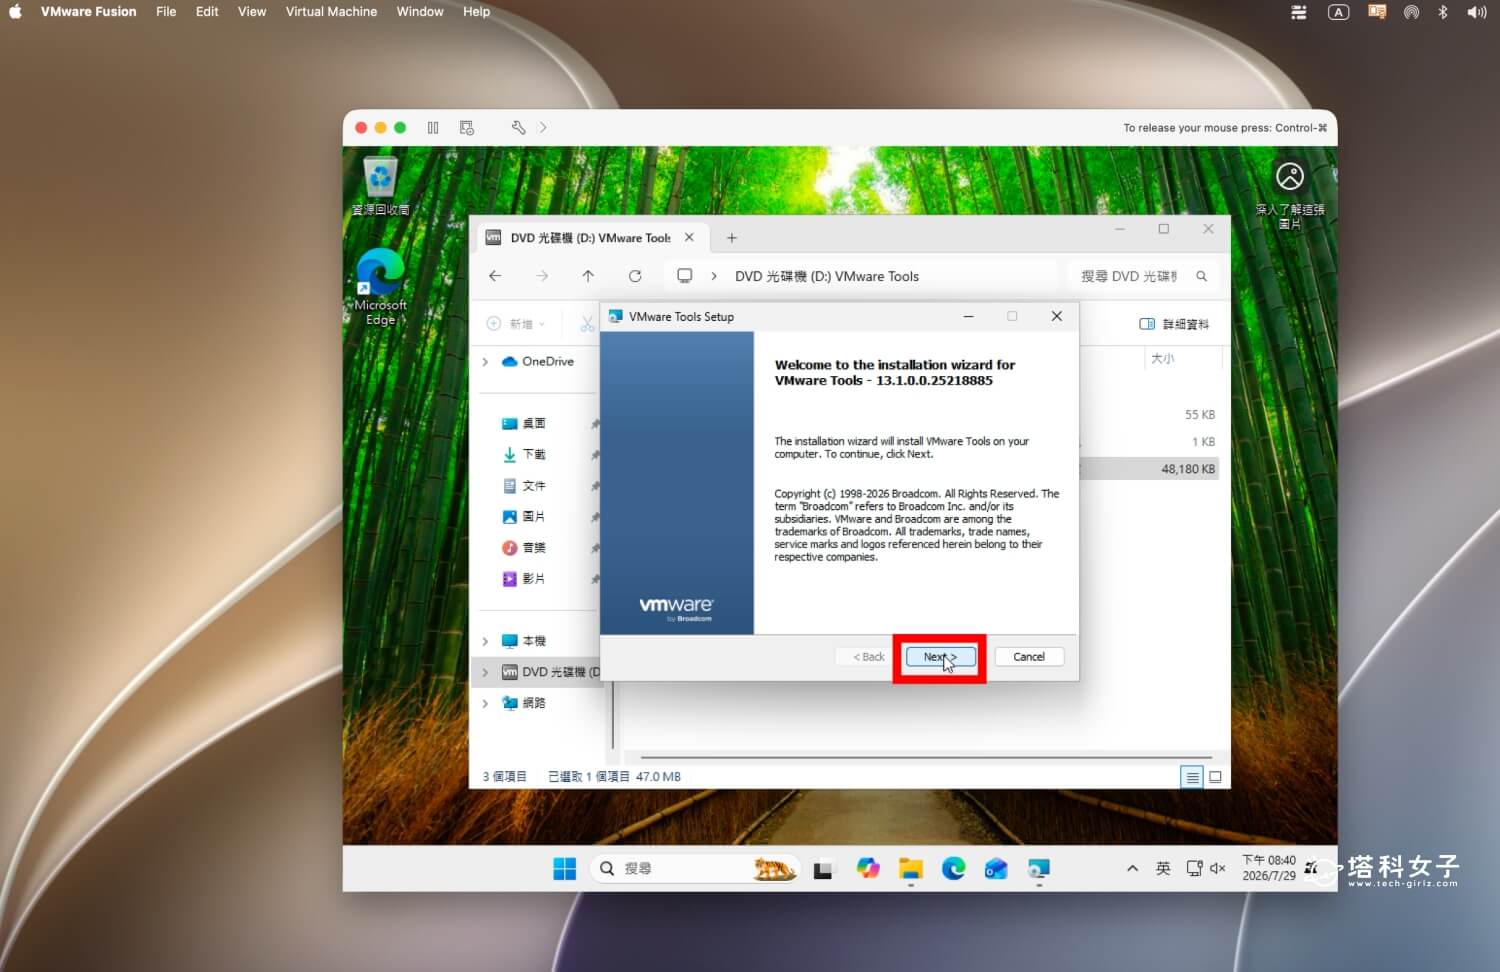This screenshot has width=1500, height=972.
Task: Close the DVD VMware Tools Explorer tab
Action: pos(689,238)
